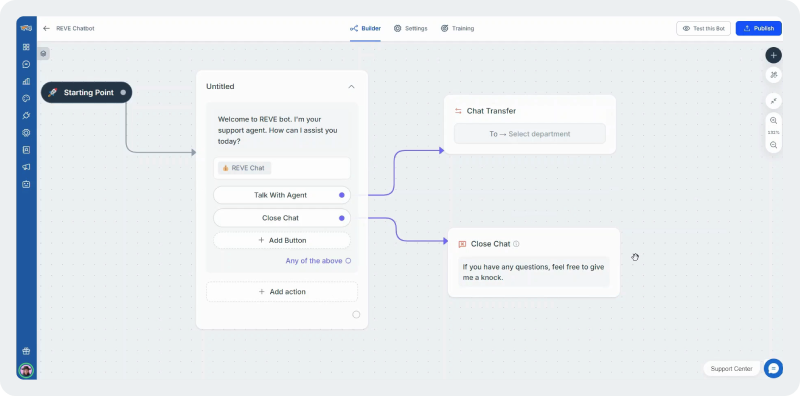Viewport: 800px width, 396px height.
Task: Click the Untitled card title
Action: point(220,87)
